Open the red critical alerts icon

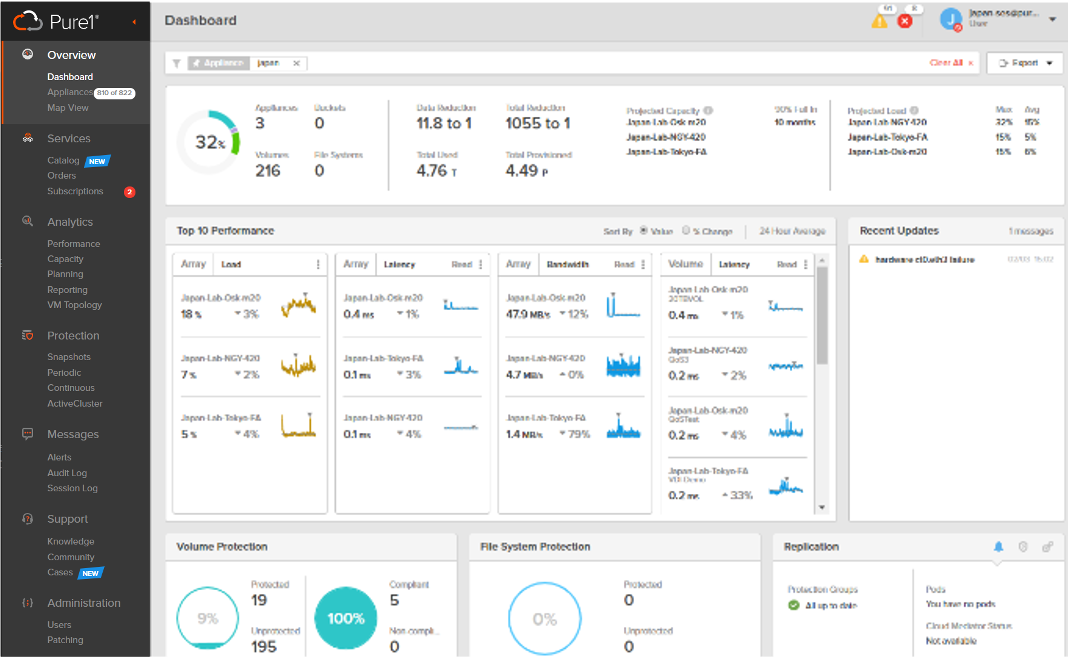click(x=905, y=21)
